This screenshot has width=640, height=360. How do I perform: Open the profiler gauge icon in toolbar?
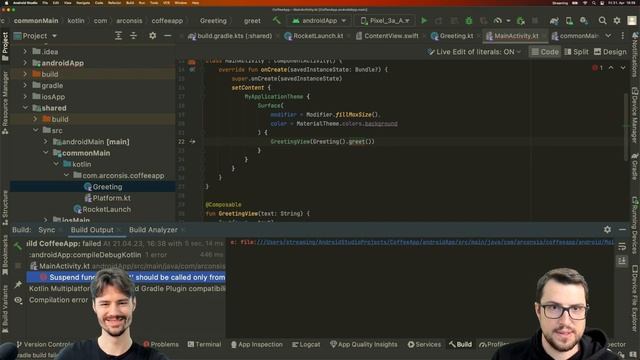pos(498,20)
